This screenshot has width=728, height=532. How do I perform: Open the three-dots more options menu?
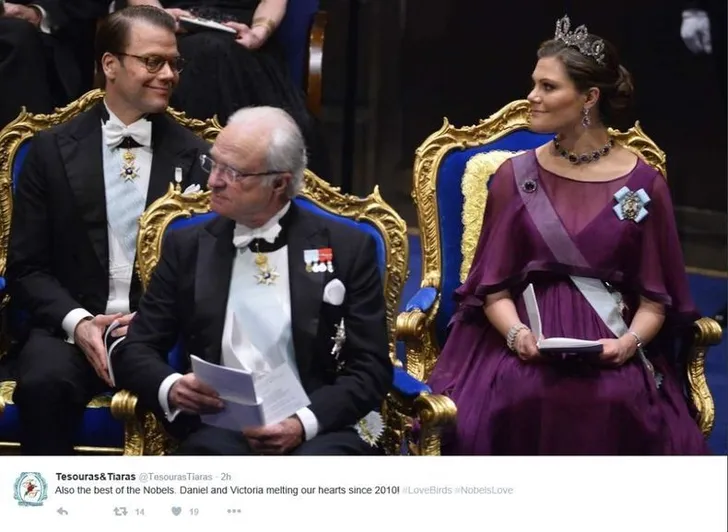tap(234, 511)
